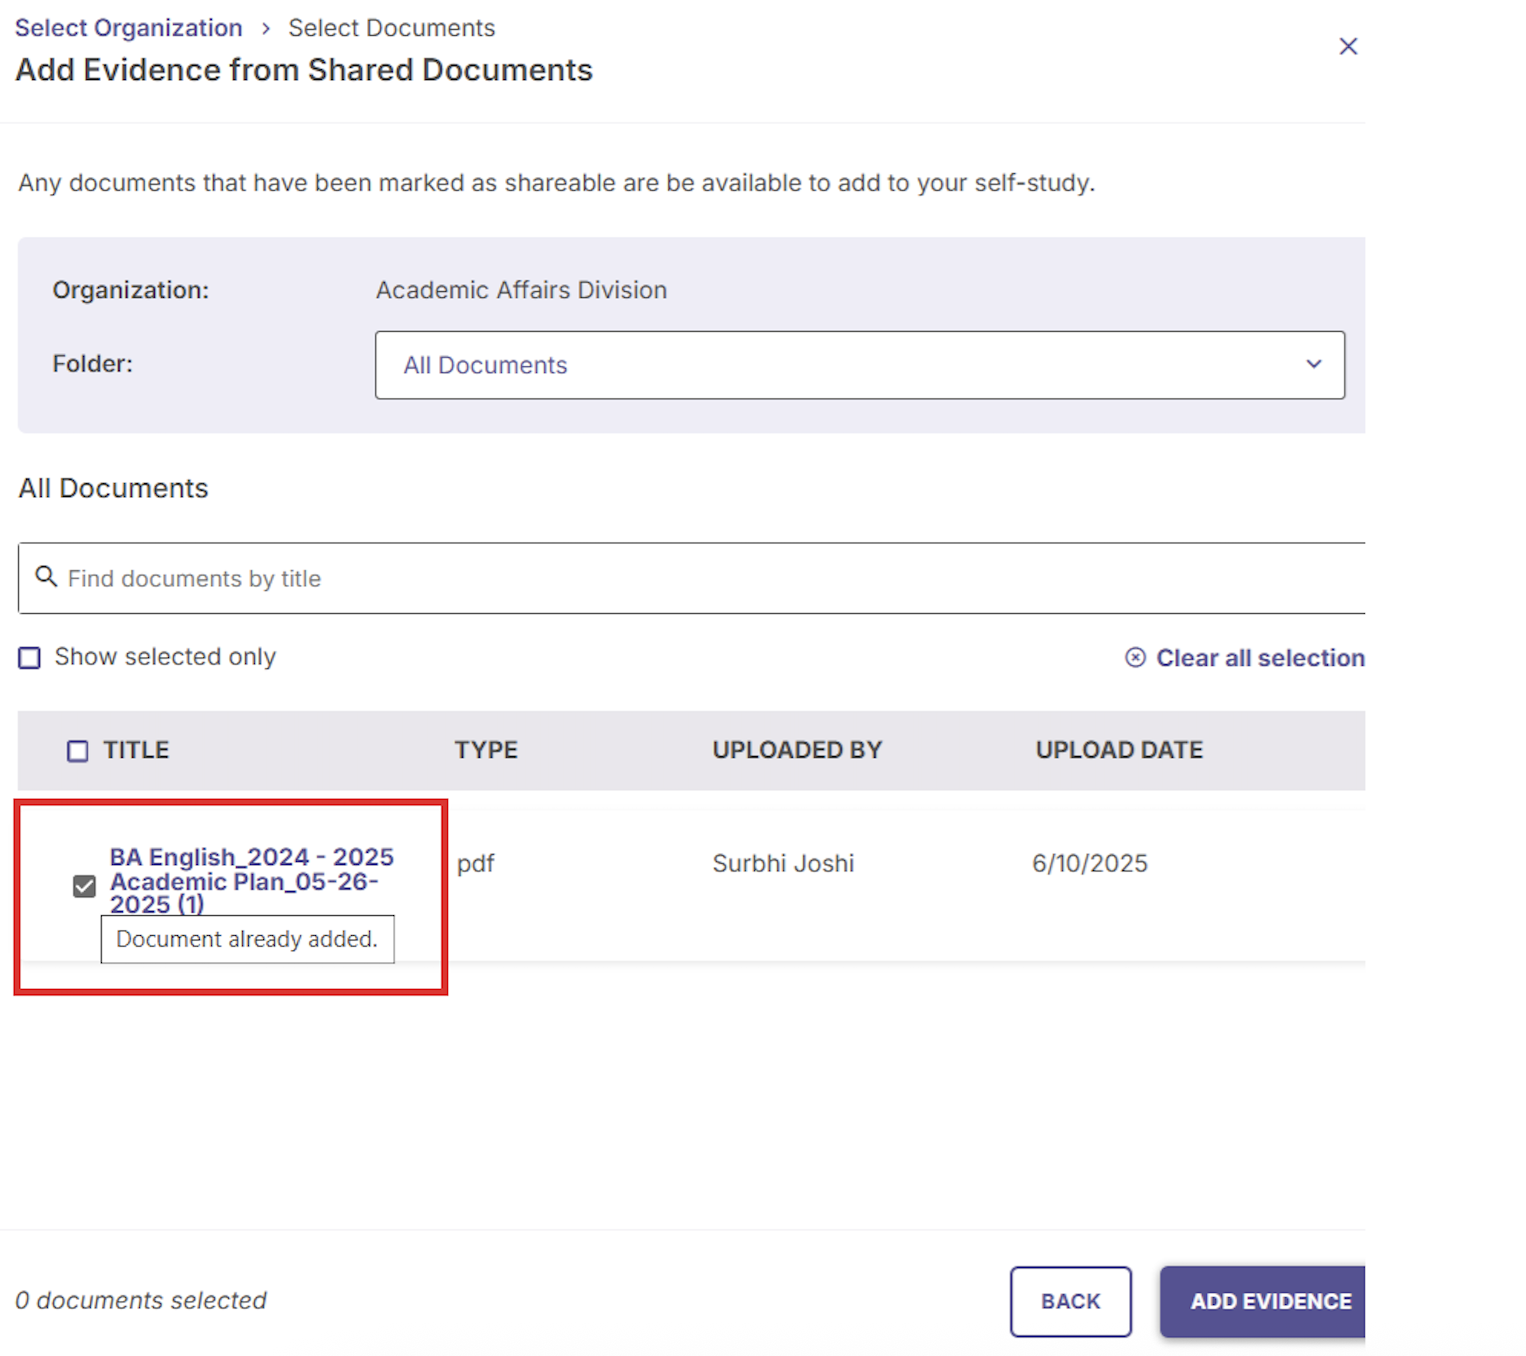Image resolution: width=1526 pixels, height=1356 pixels.
Task: Sort by TYPE column header
Action: point(486,750)
